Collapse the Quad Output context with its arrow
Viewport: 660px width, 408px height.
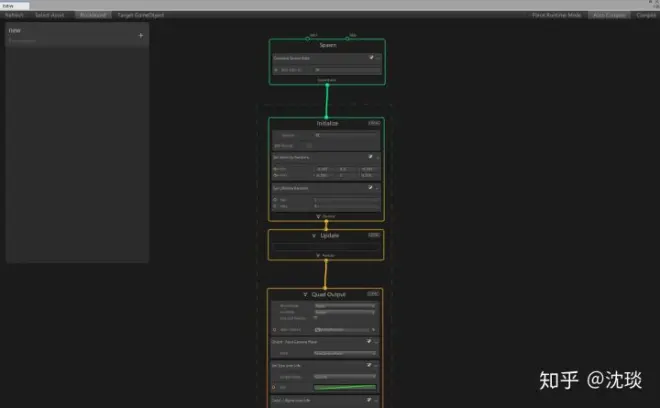coord(306,294)
